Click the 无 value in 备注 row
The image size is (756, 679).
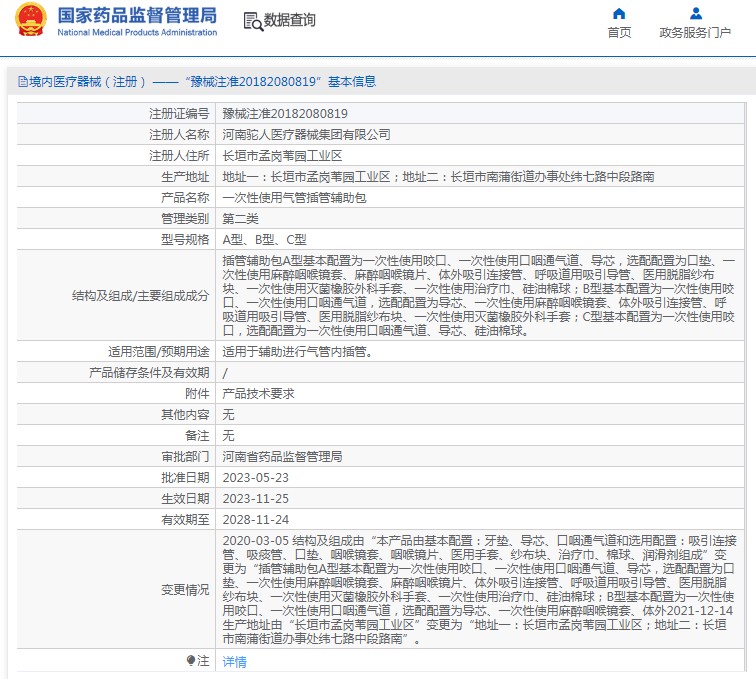[228, 435]
